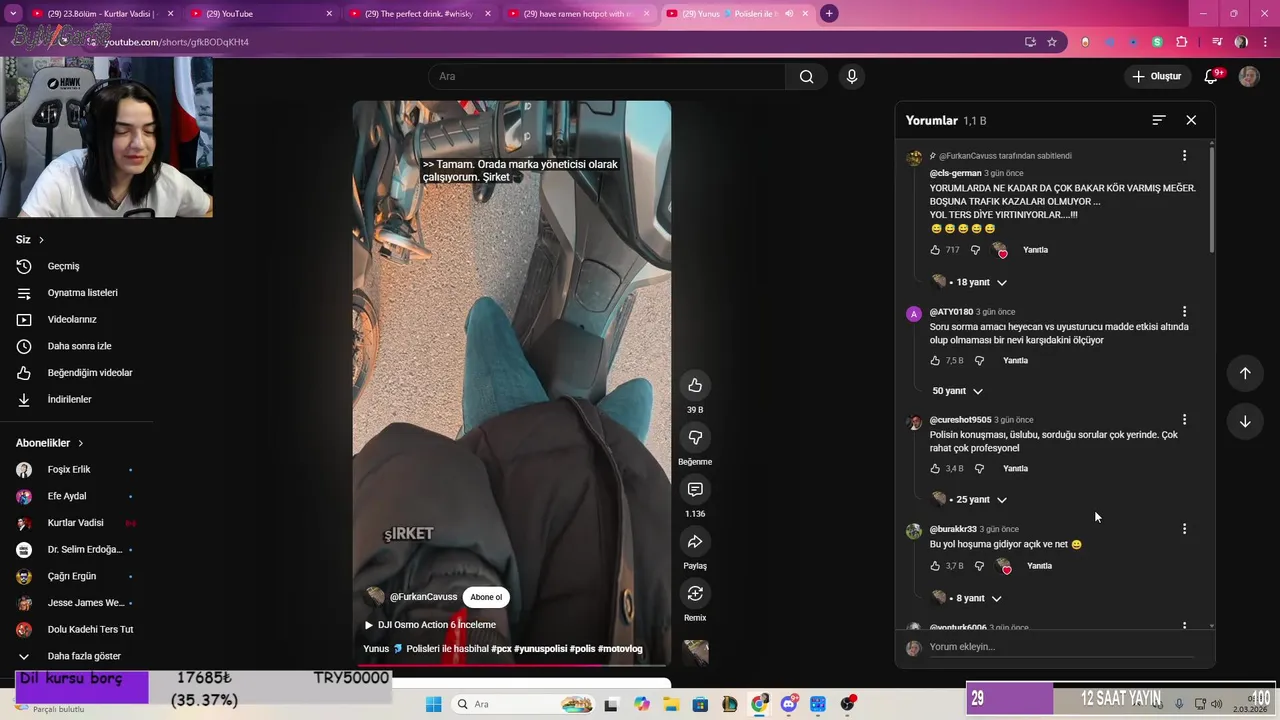This screenshot has height=720, width=1280.
Task: Start voice search with the microphone icon
Action: (851, 77)
